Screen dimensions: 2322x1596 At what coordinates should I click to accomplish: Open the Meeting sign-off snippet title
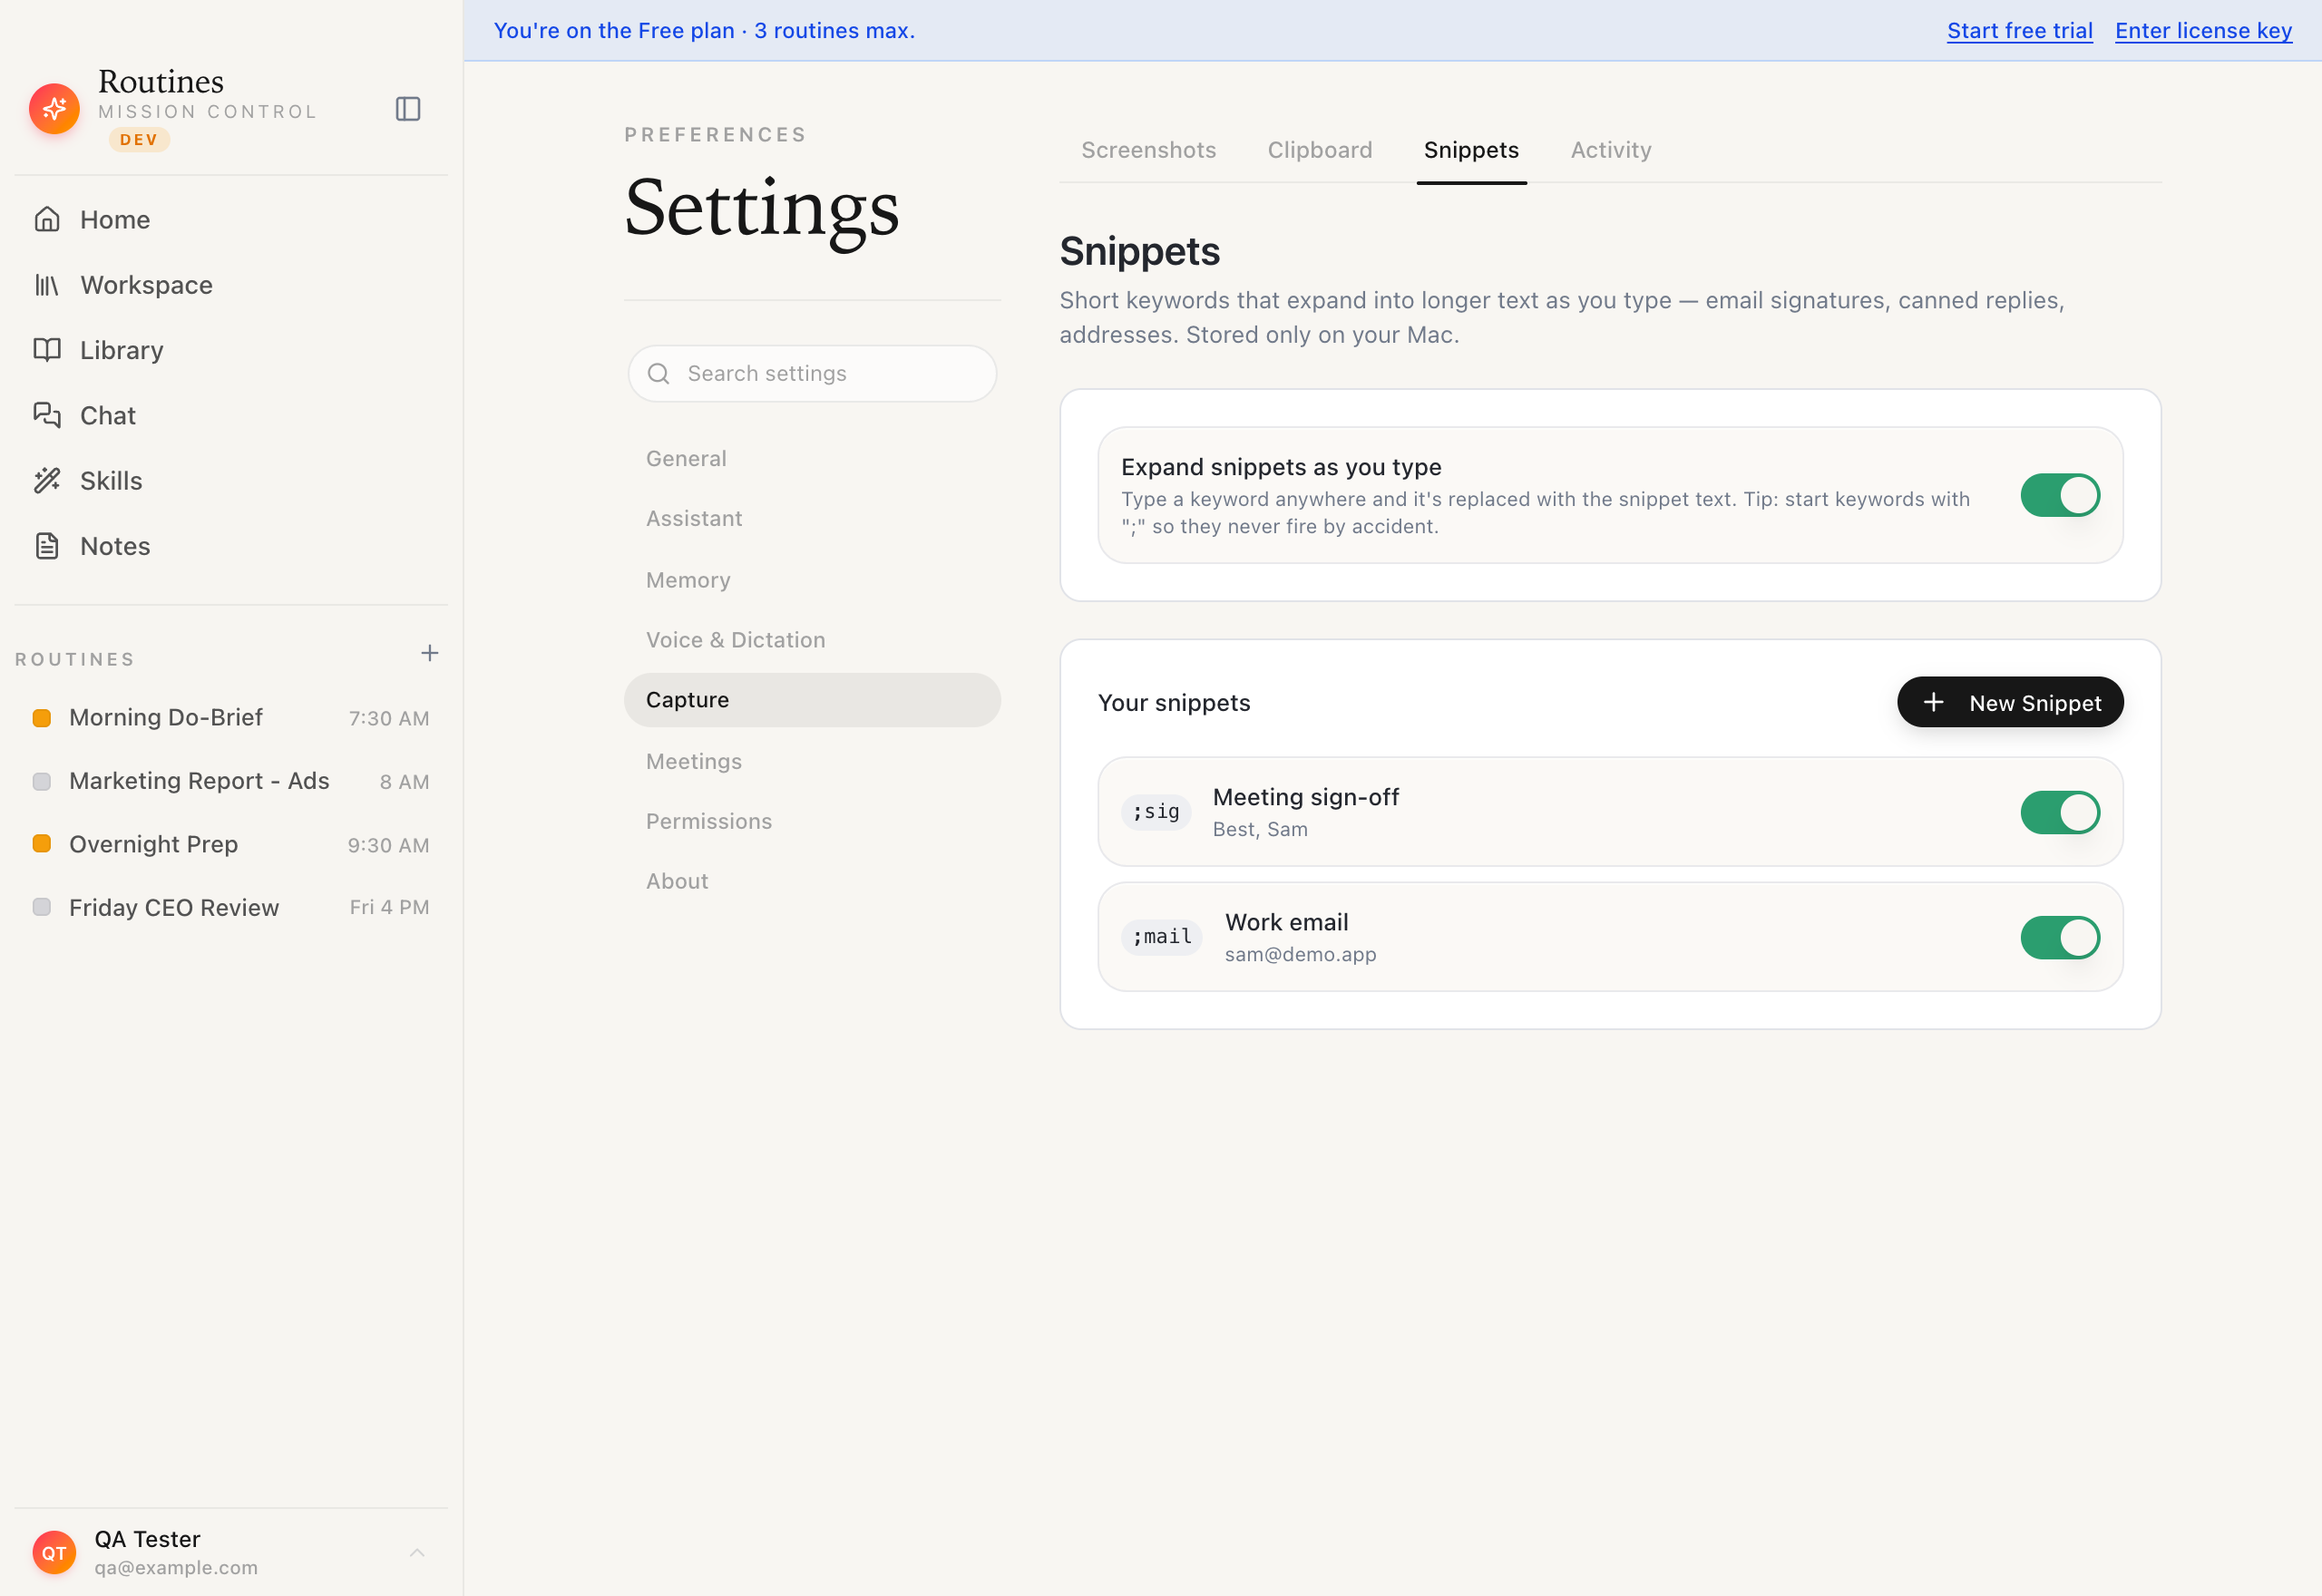1305,797
